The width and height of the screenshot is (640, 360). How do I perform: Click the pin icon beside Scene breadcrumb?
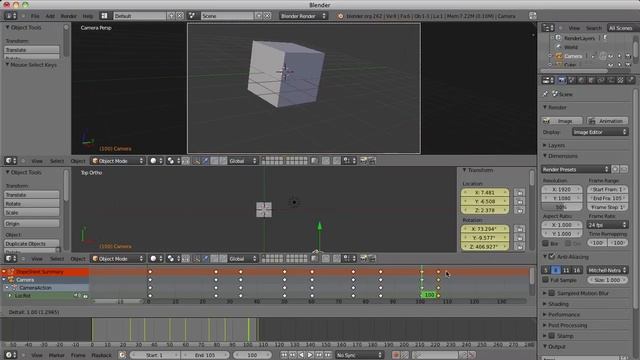pyautogui.click(x=545, y=94)
